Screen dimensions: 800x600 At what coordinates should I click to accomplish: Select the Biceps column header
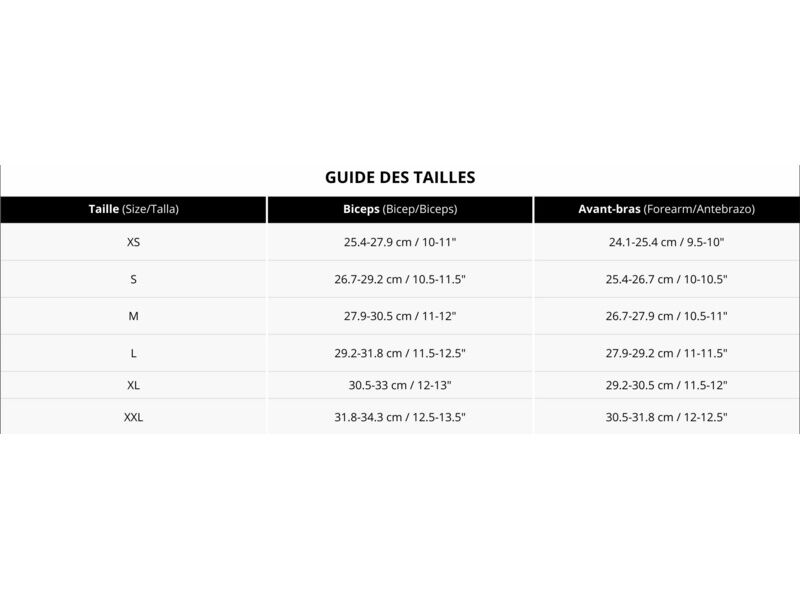click(400, 209)
